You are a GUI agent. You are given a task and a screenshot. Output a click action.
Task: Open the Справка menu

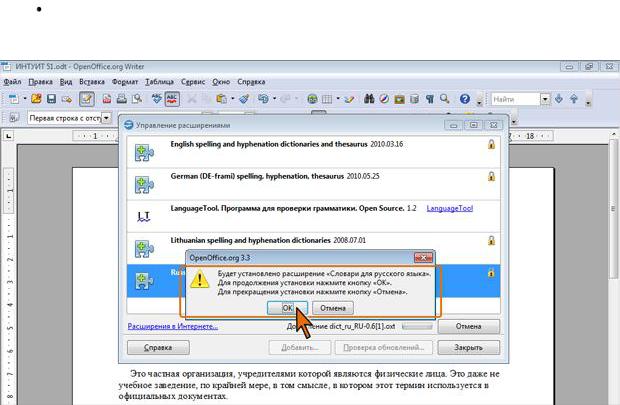251,82
